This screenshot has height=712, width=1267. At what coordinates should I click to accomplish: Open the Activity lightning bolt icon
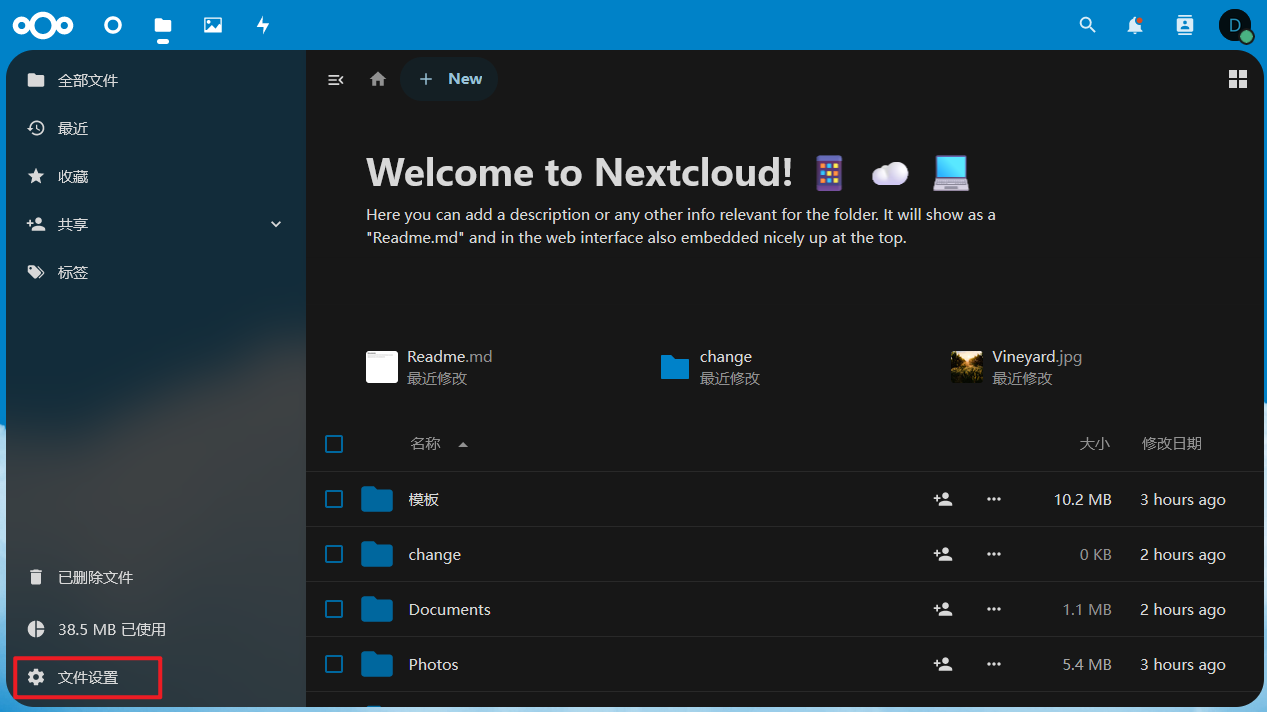[263, 25]
